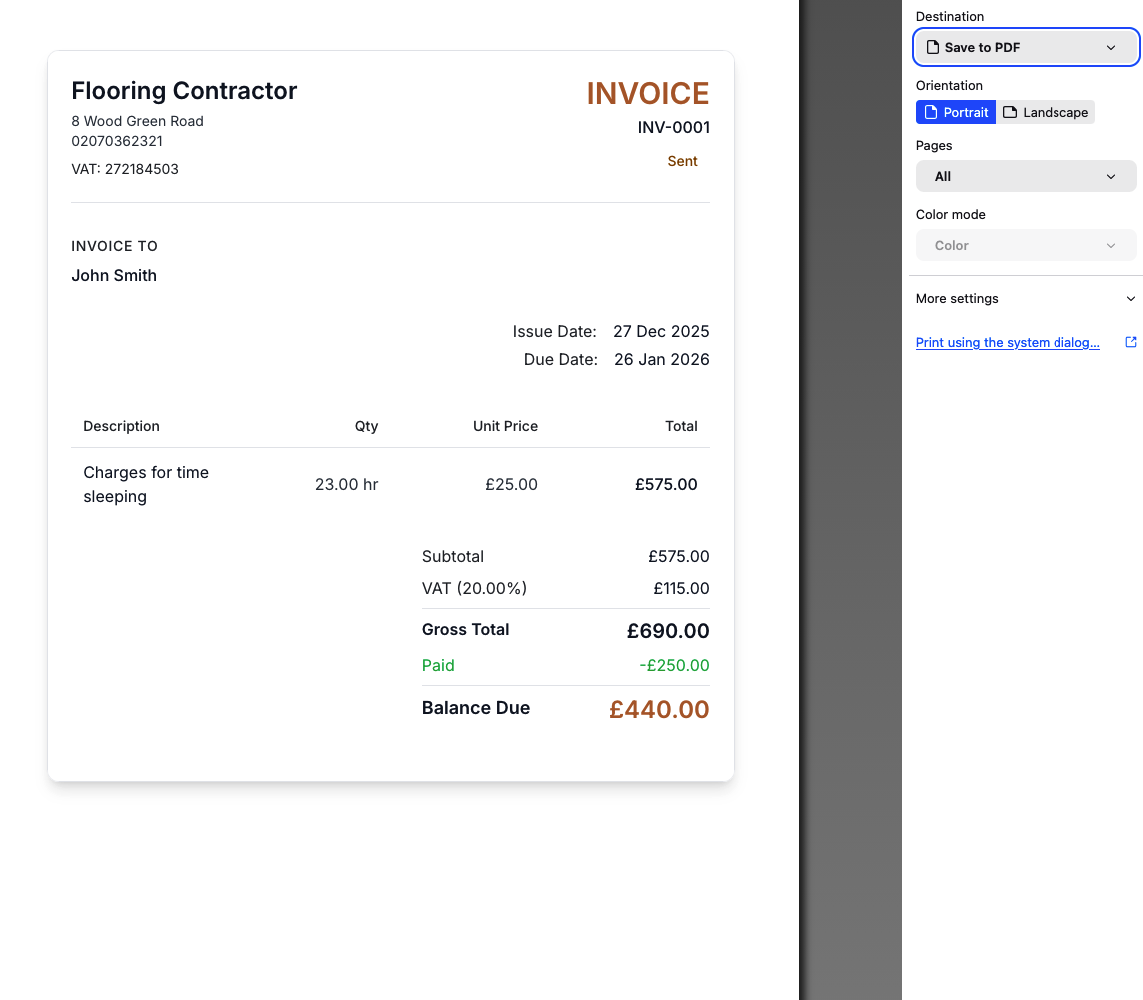This screenshot has height=1000, width=1143.
Task: Click the invoice preview thumbnail
Action: point(390,415)
